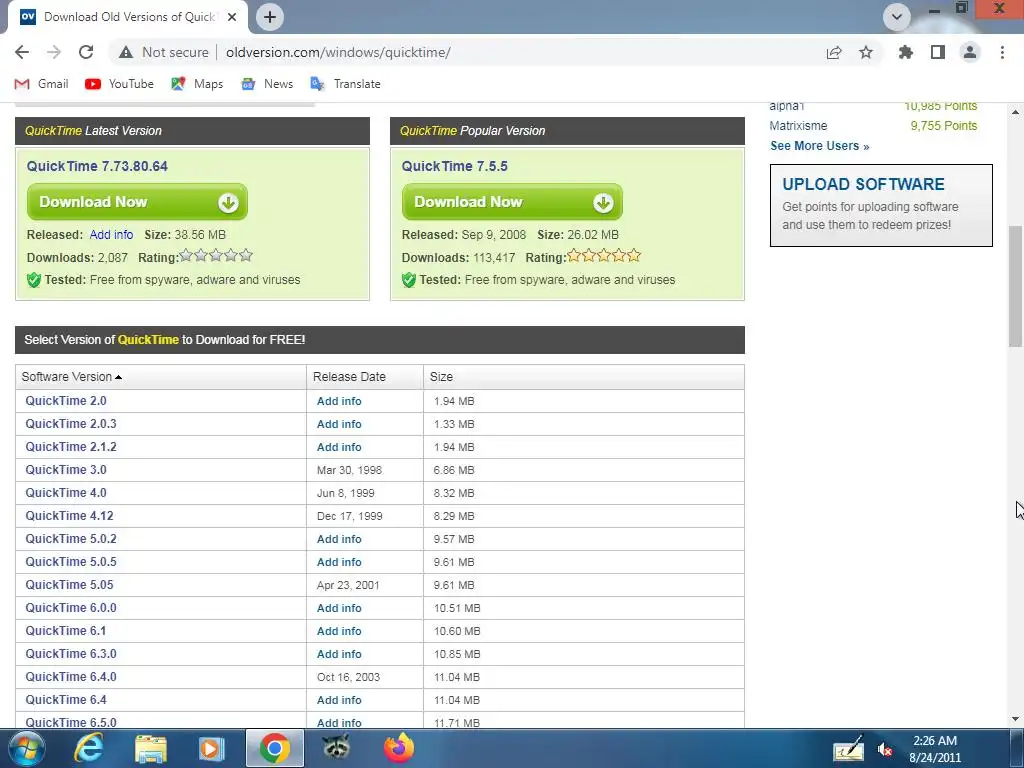
Task: Open the QuickTime 2.1.2 version link
Action: tap(71, 447)
